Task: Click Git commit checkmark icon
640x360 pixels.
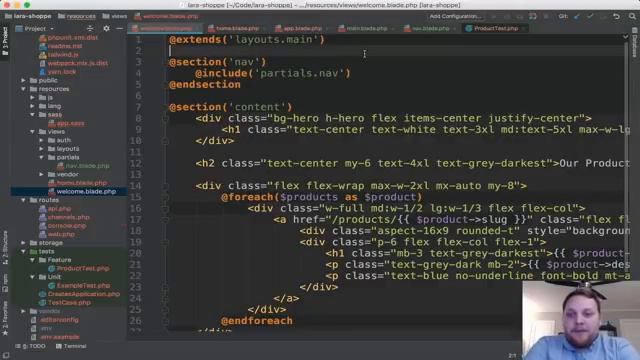Action: click(590, 16)
